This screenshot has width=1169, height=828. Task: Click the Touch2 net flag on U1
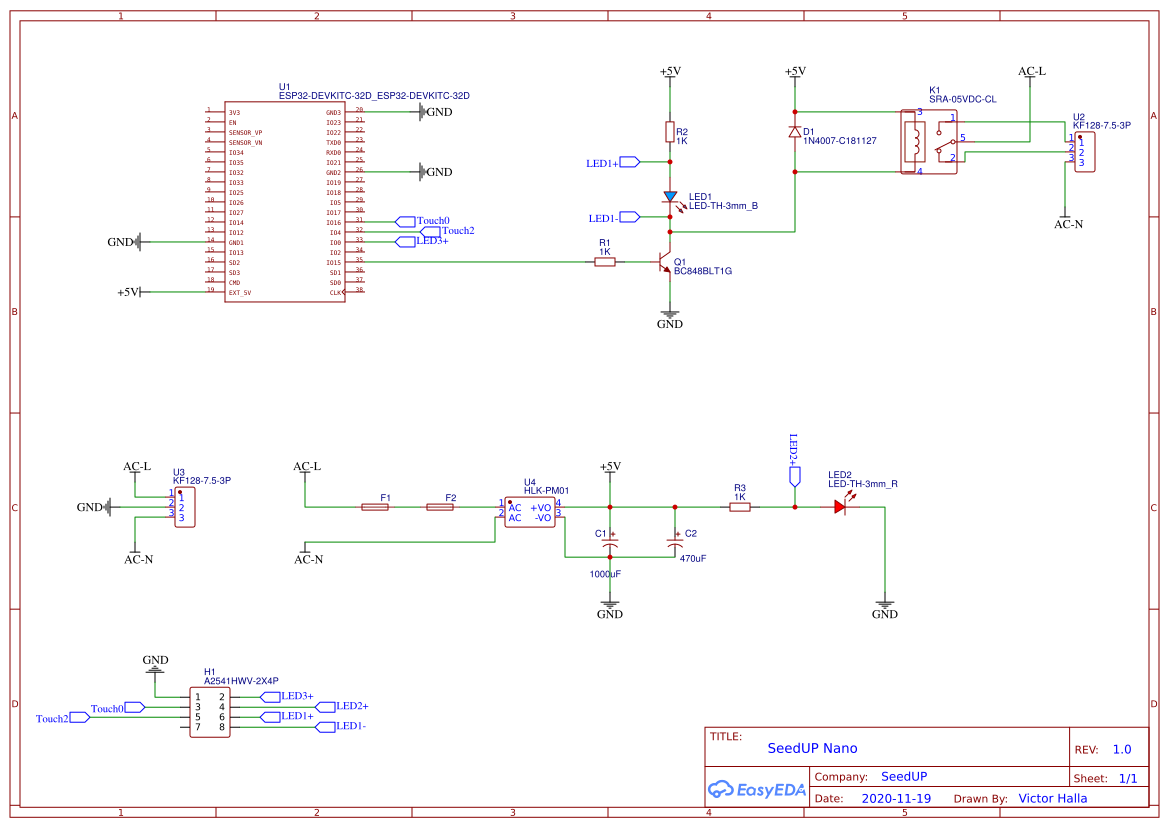430,232
